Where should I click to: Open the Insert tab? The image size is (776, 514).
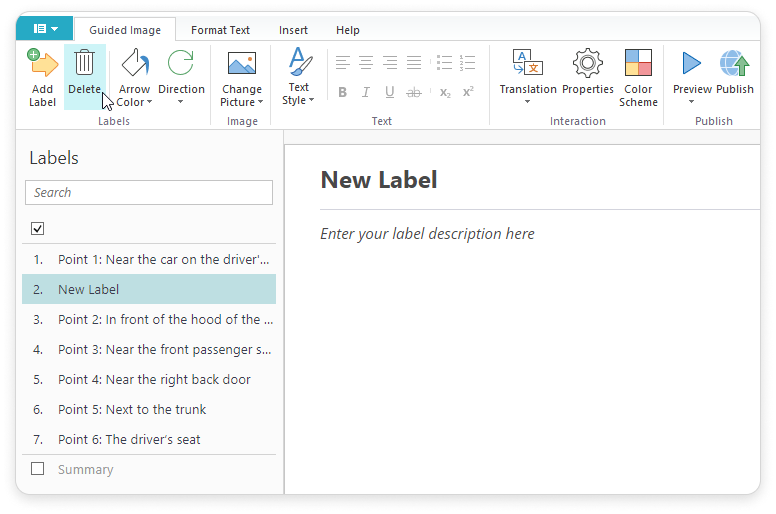coord(293,30)
